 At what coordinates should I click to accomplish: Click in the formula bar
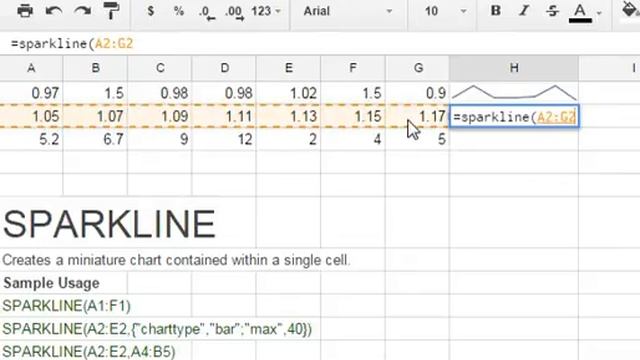(320, 43)
